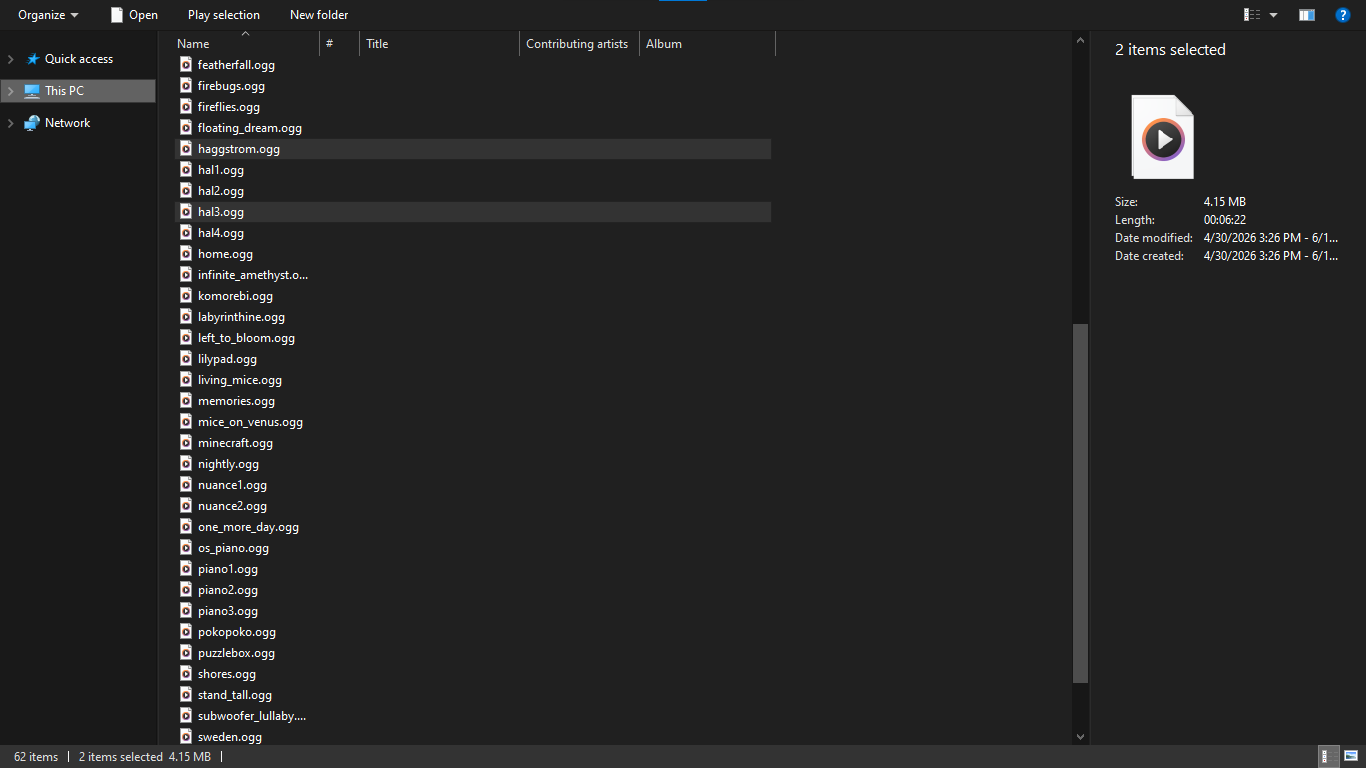Image resolution: width=1366 pixels, height=768 pixels.
Task: Open Help with the question mark icon
Action: [x=1343, y=15]
